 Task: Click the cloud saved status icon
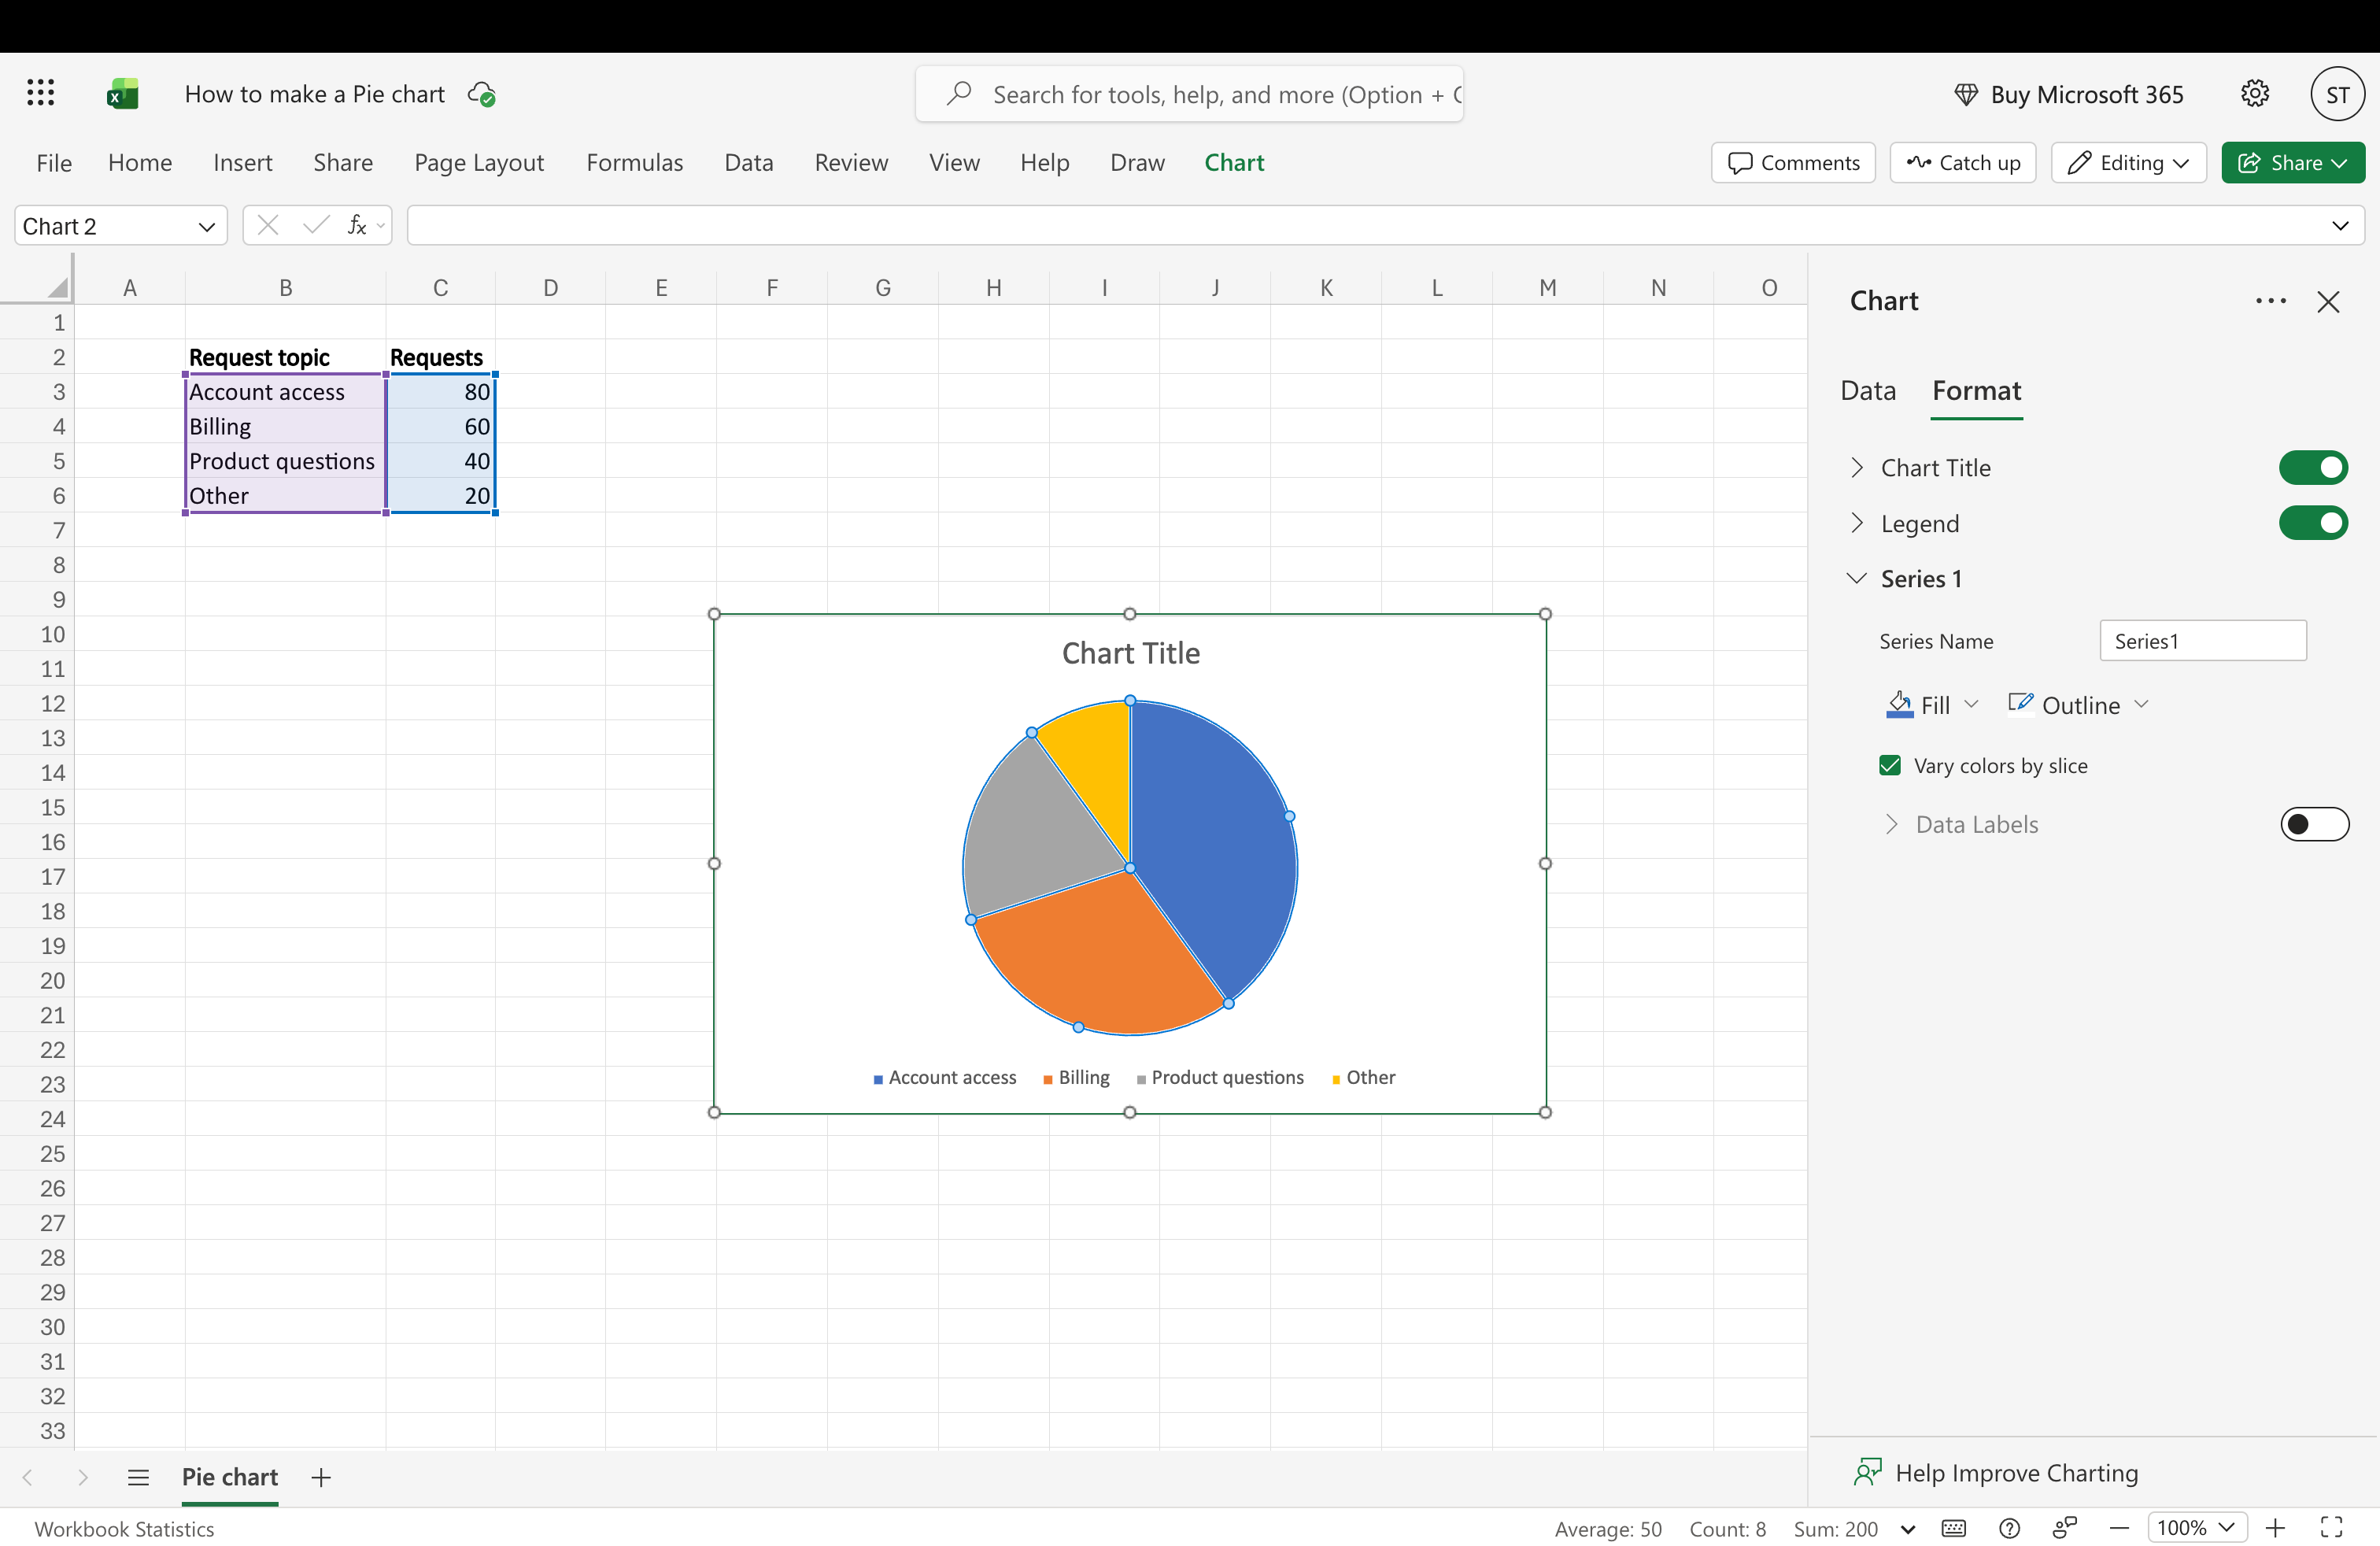[482, 94]
